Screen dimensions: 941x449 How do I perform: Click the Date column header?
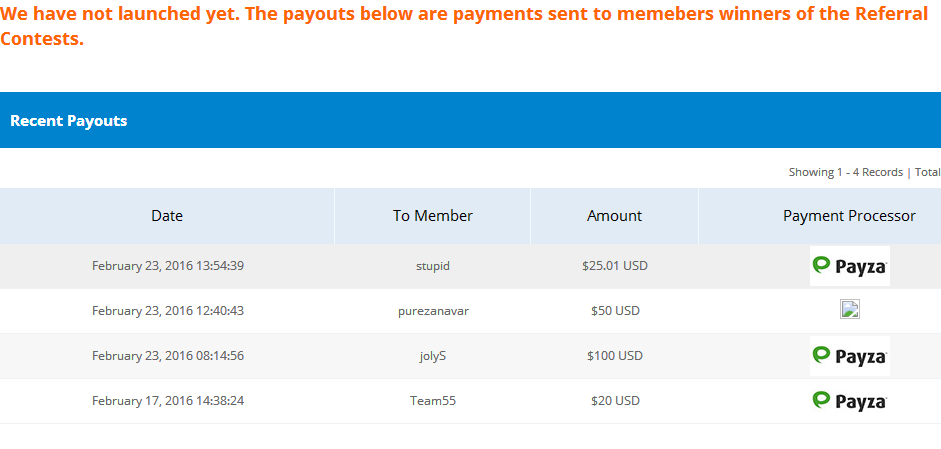click(167, 216)
